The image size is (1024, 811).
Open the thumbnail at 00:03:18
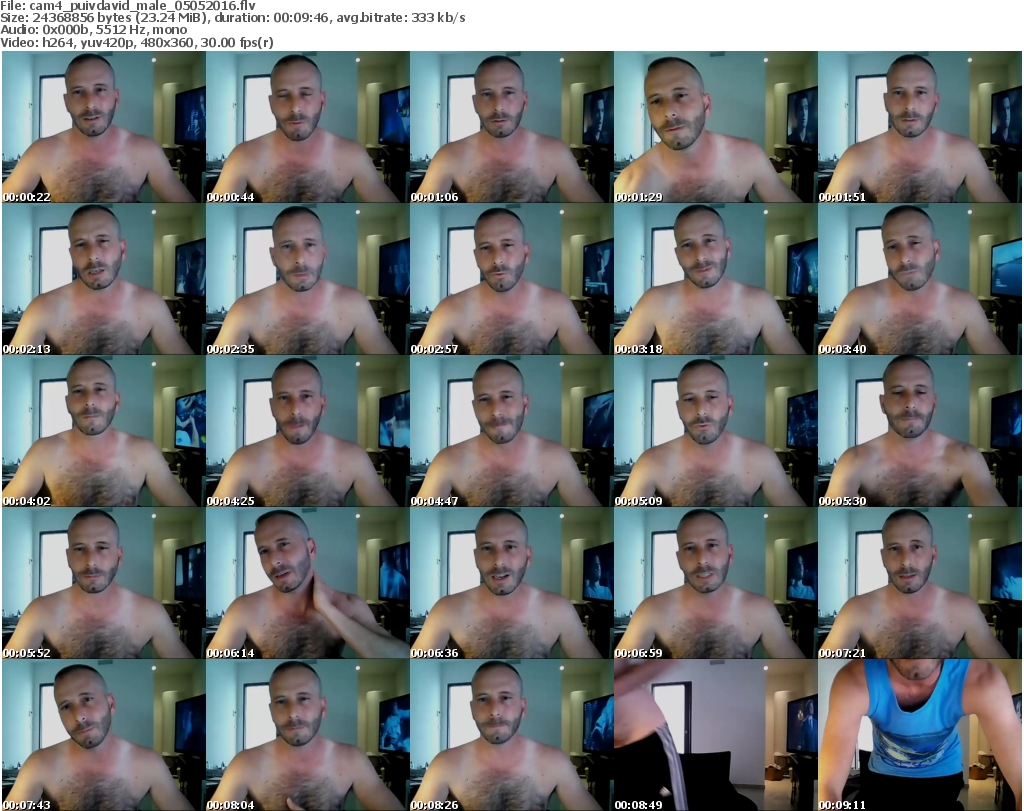click(716, 279)
